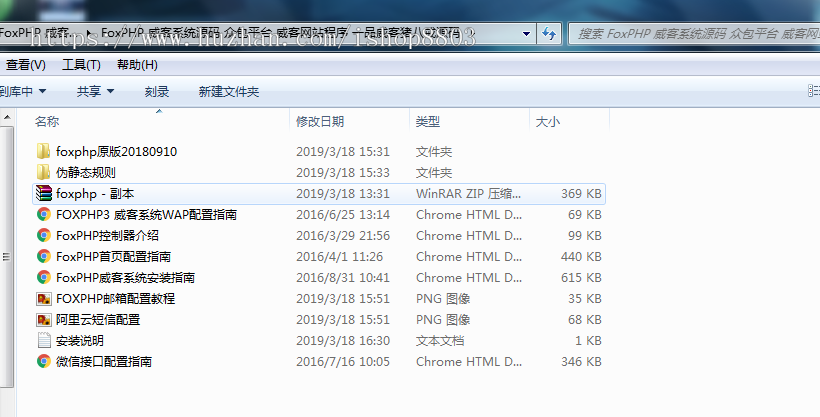820x417 pixels.
Task: Click size 440 KB
Action: (582, 256)
